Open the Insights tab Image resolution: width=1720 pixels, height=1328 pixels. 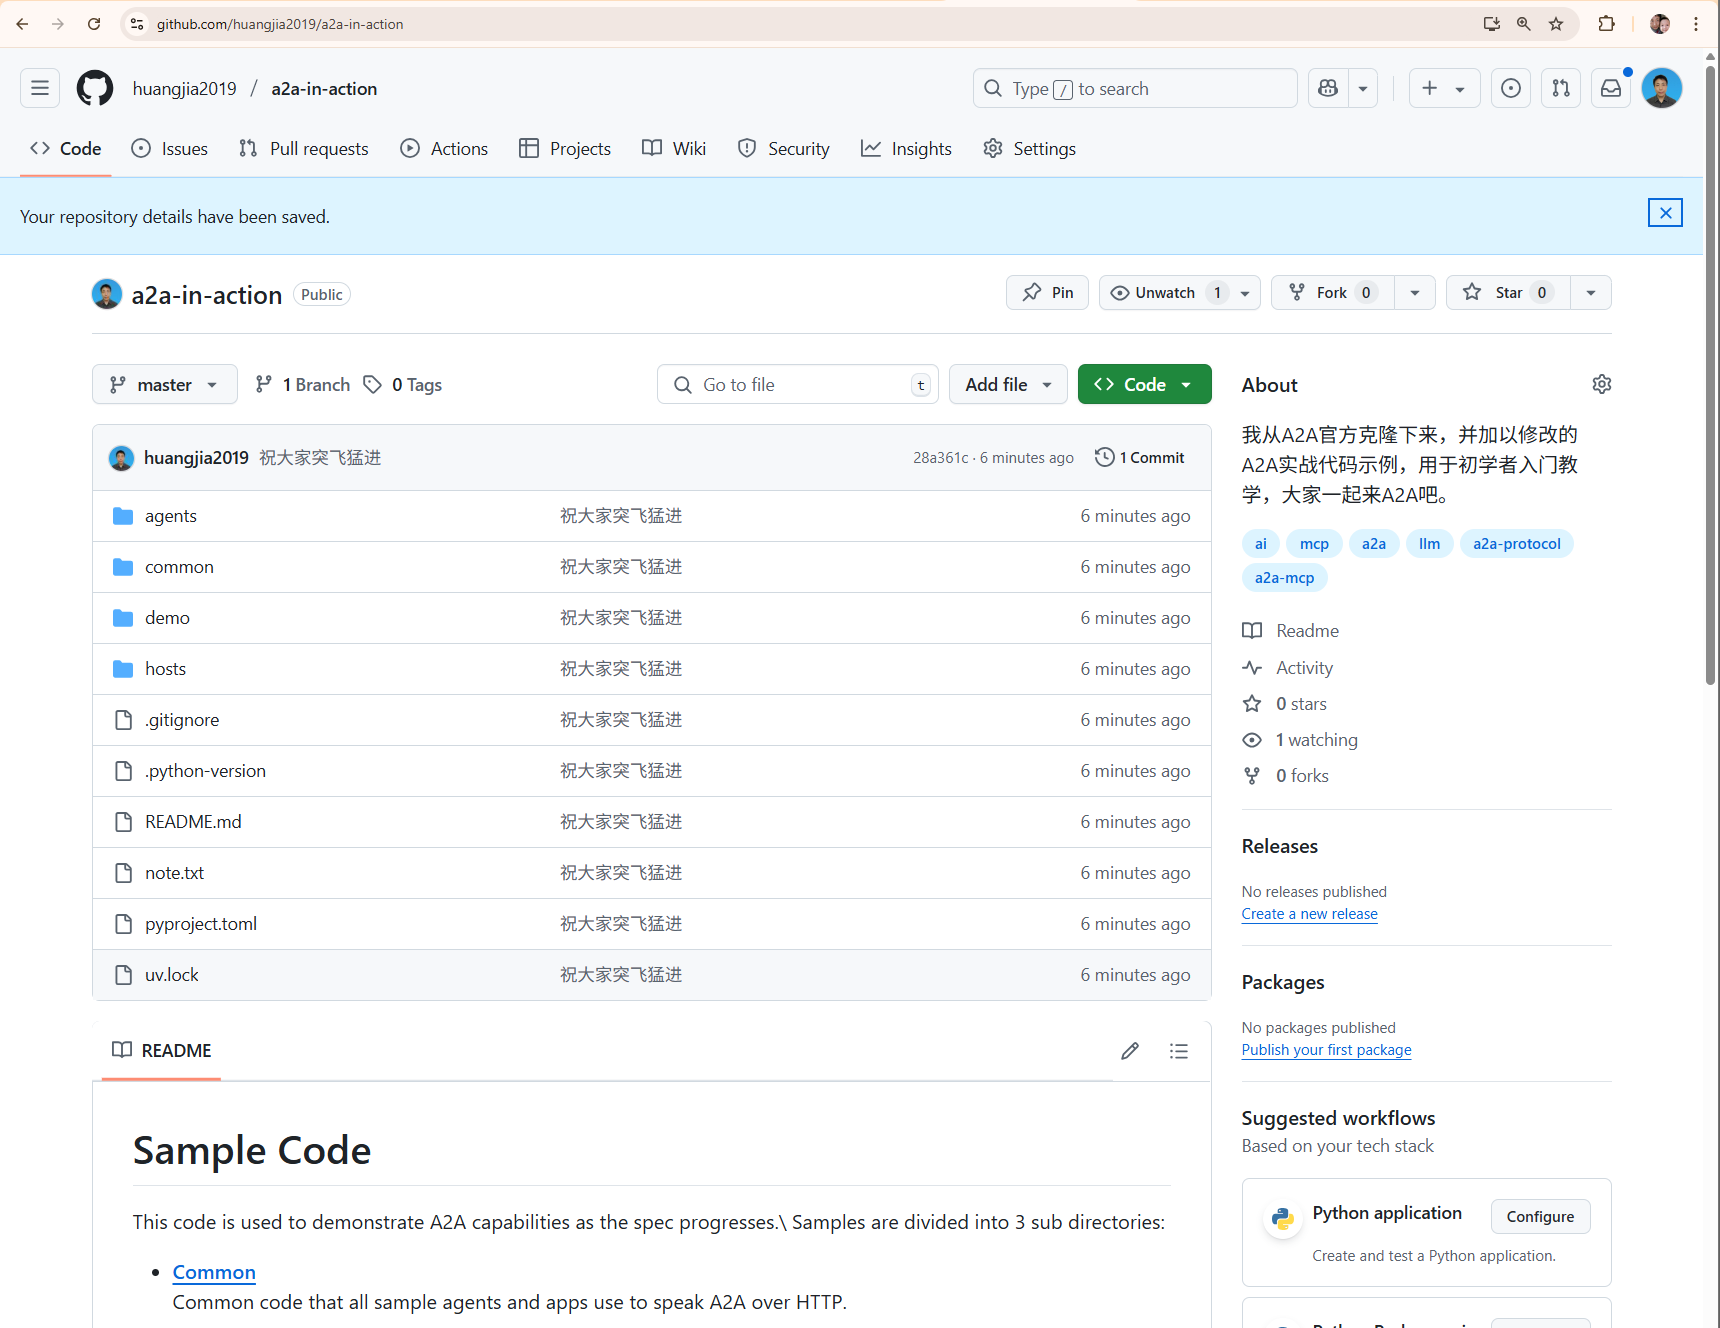(906, 149)
